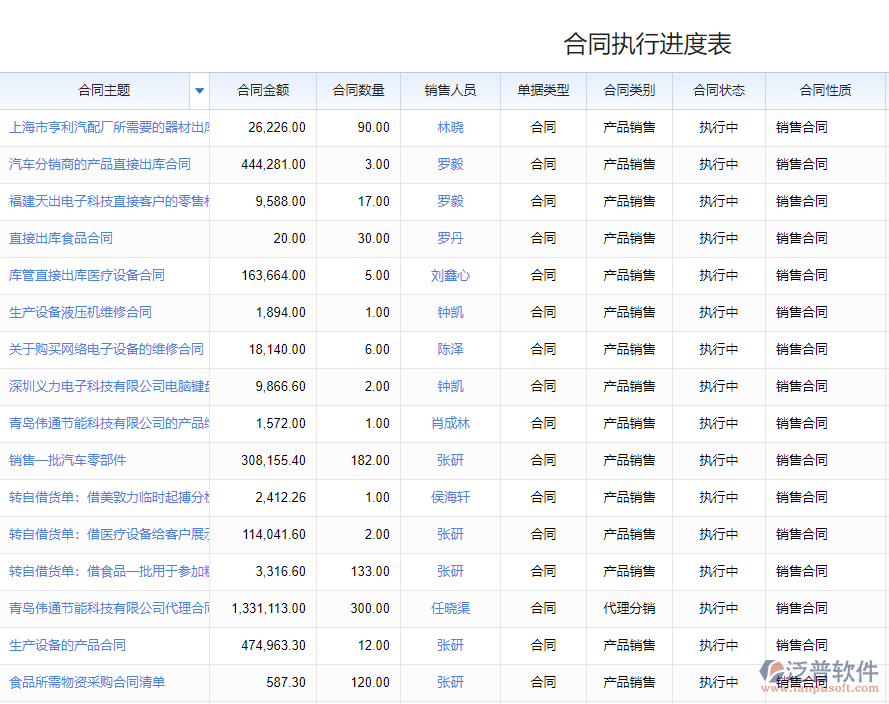View 库管直接出库医疗设备合同 contract details

tap(87, 275)
